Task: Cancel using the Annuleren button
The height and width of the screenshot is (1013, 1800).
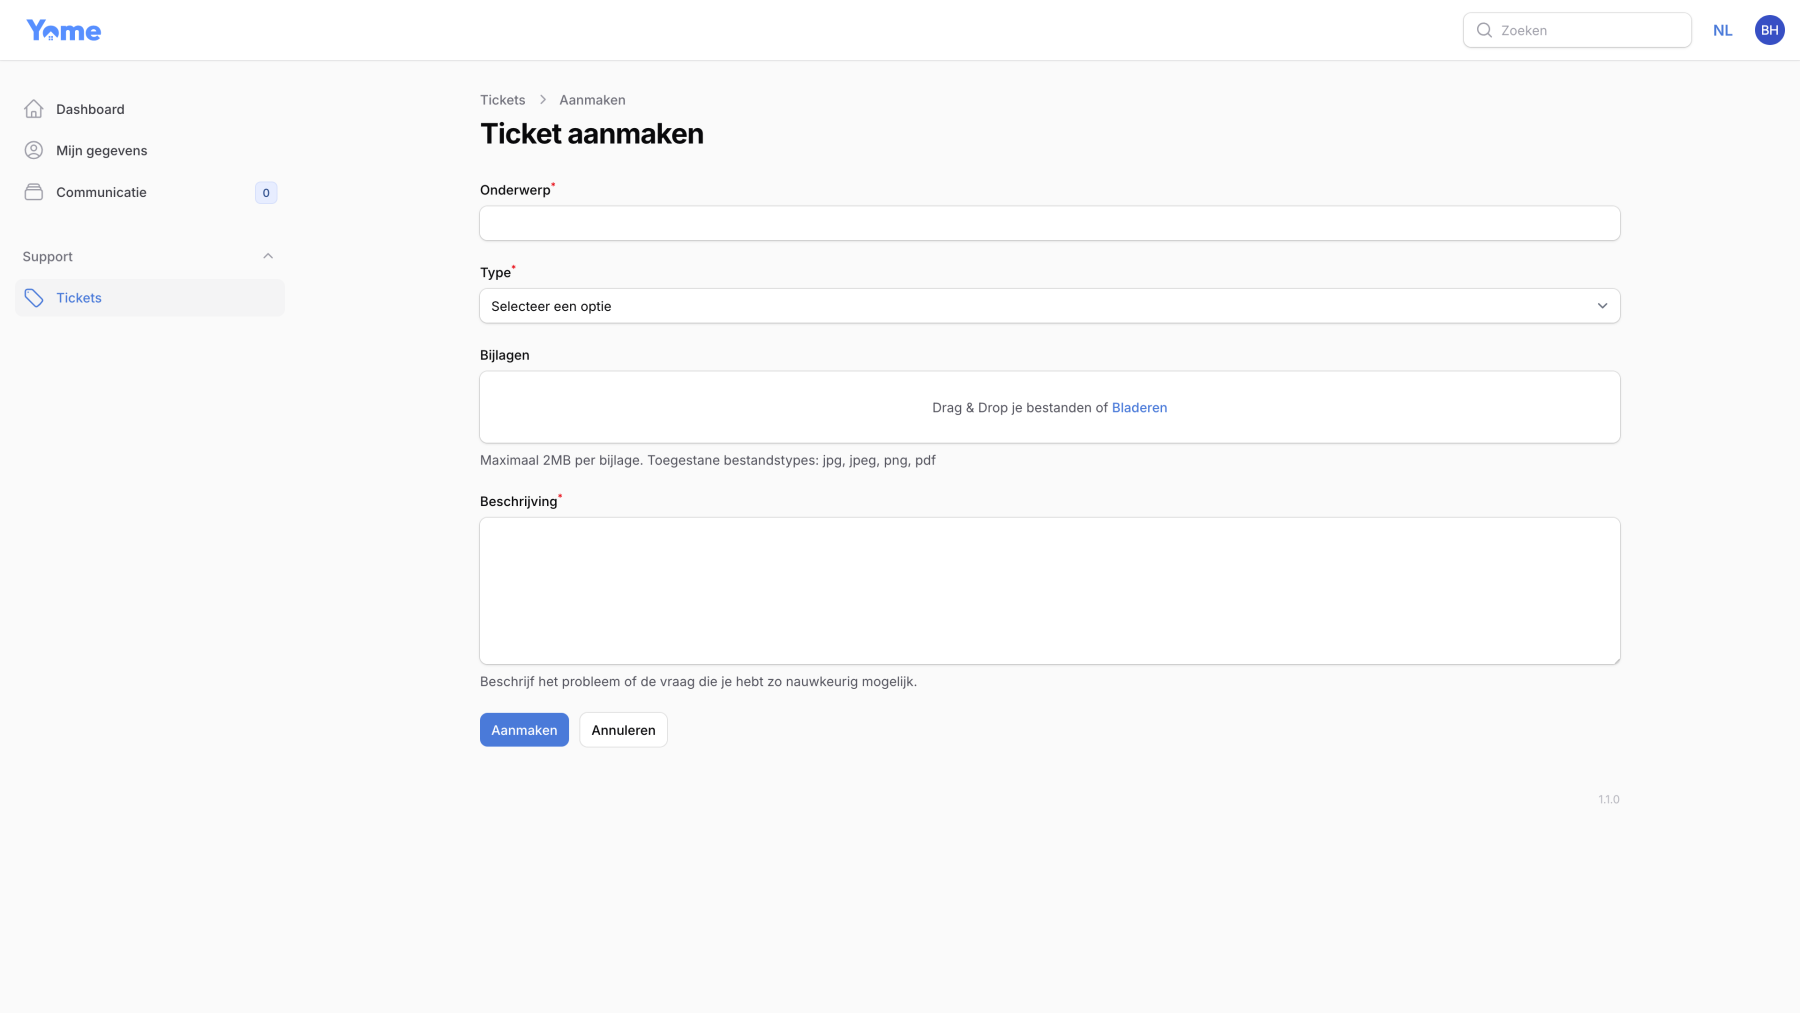Action: [x=622, y=729]
